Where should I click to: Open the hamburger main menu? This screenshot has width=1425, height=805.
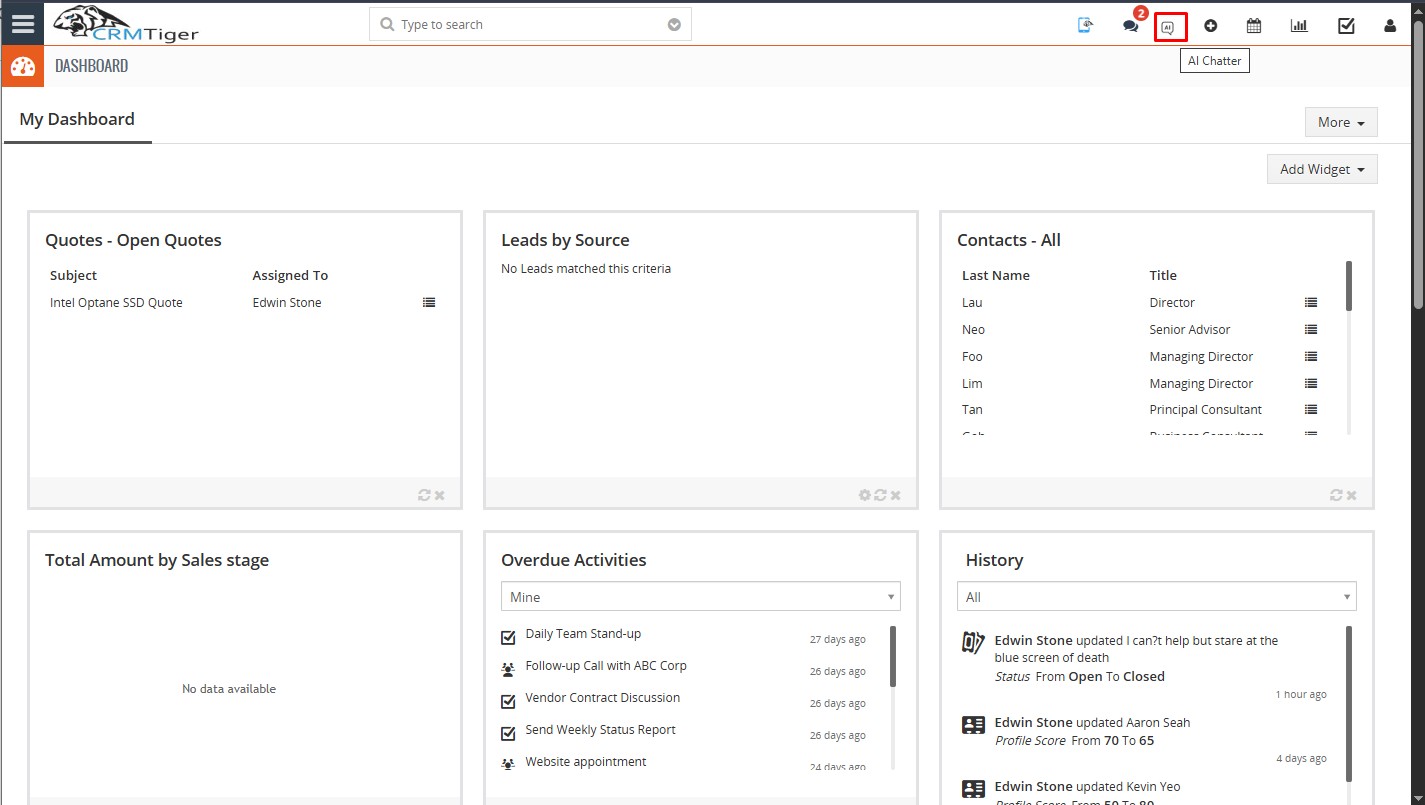tap(22, 23)
